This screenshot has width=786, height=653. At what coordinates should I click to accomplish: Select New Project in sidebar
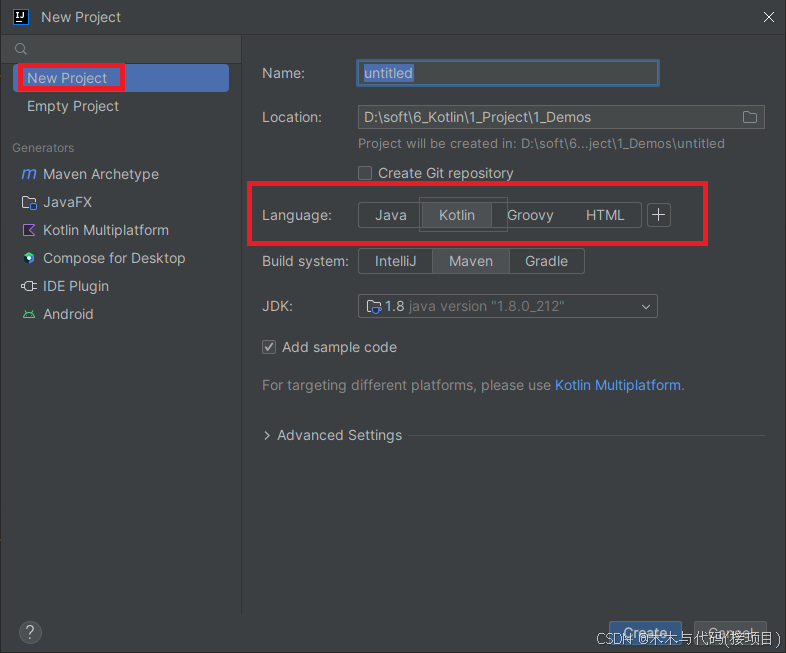pos(121,78)
